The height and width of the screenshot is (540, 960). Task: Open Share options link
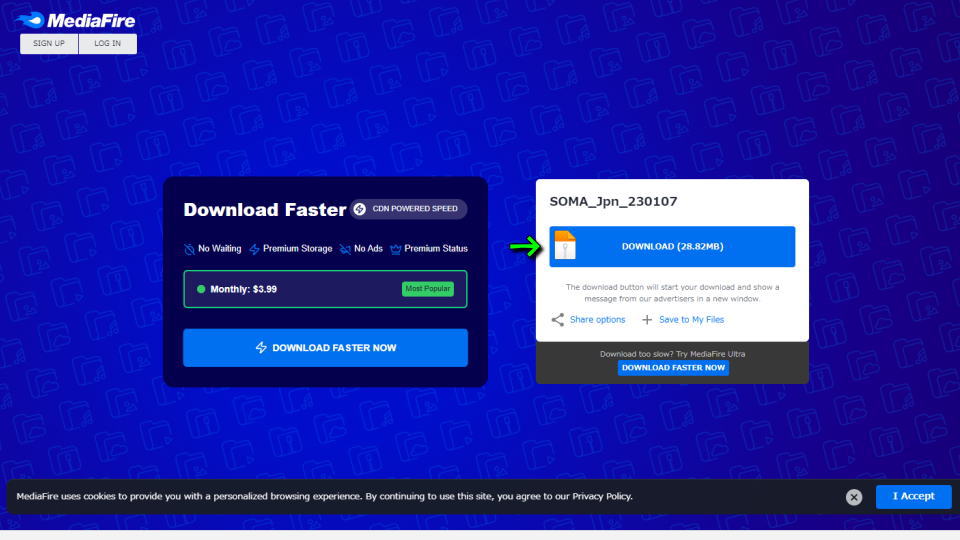point(598,320)
